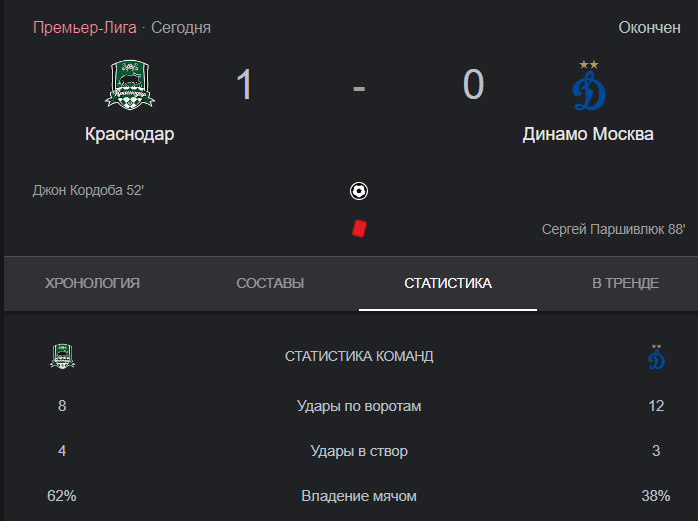The width and height of the screenshot is (698, 521).
Task: Click the Владение мячом row label
Action: (359, 496)
